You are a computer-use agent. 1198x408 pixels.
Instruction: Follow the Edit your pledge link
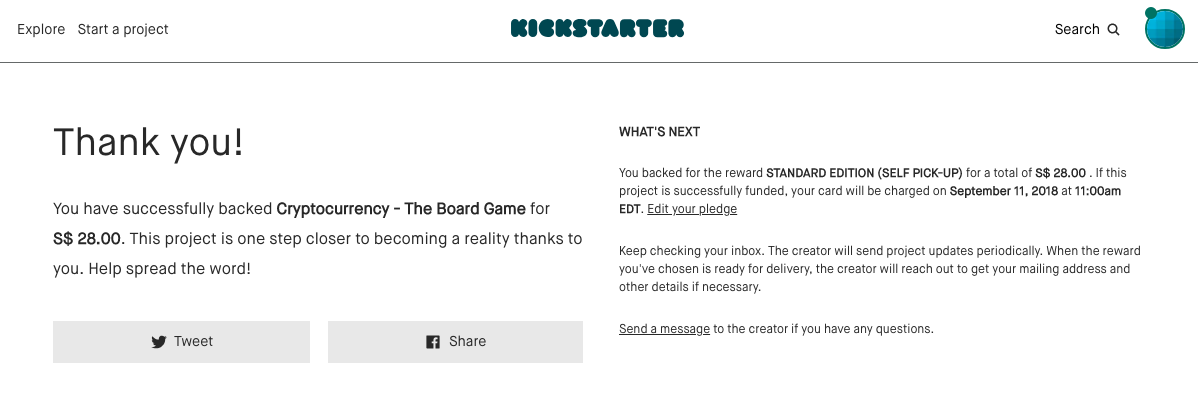[x=692, y=209]
